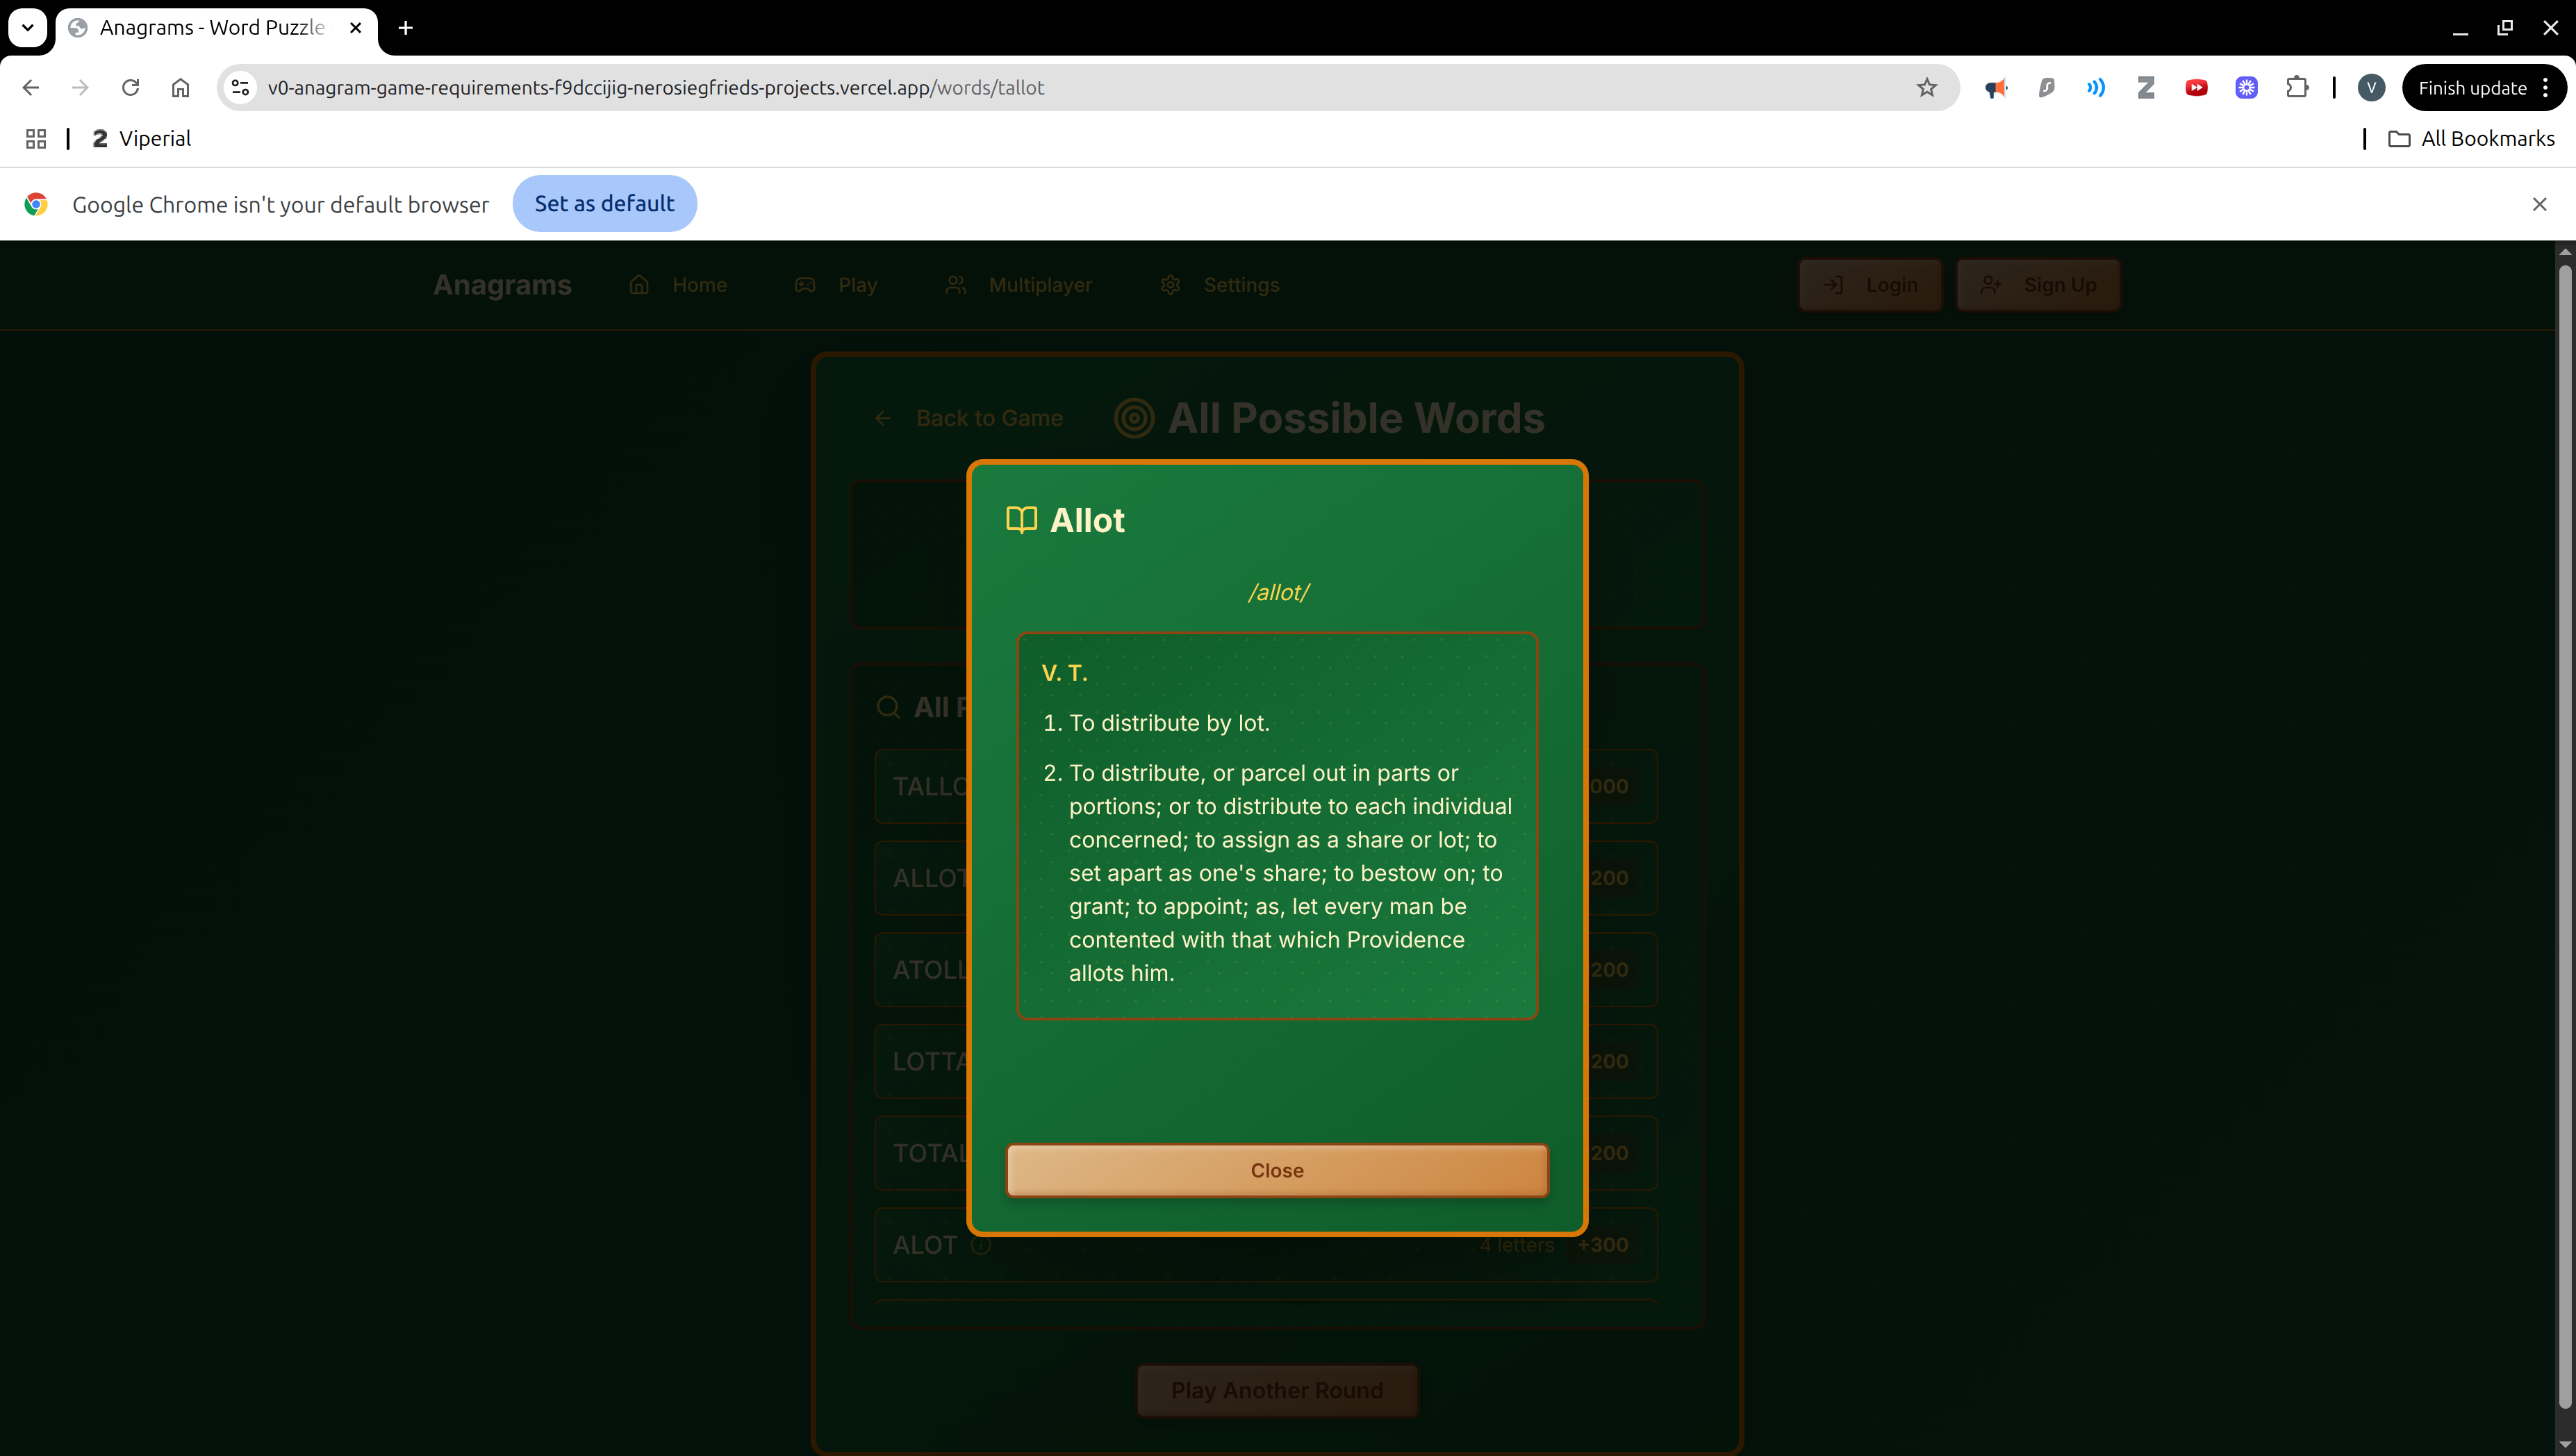Open a new browser tab
2576x1456 pixels.
pyautogui.click(x=405, y=28)
